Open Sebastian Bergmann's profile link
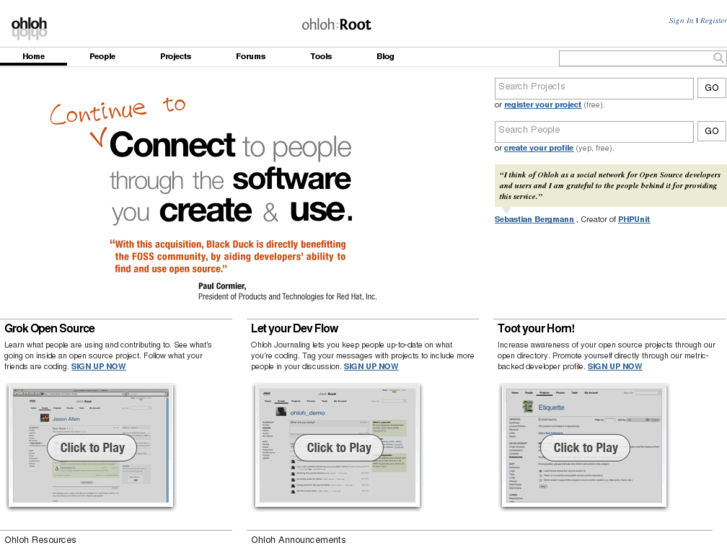 (534, 219)
